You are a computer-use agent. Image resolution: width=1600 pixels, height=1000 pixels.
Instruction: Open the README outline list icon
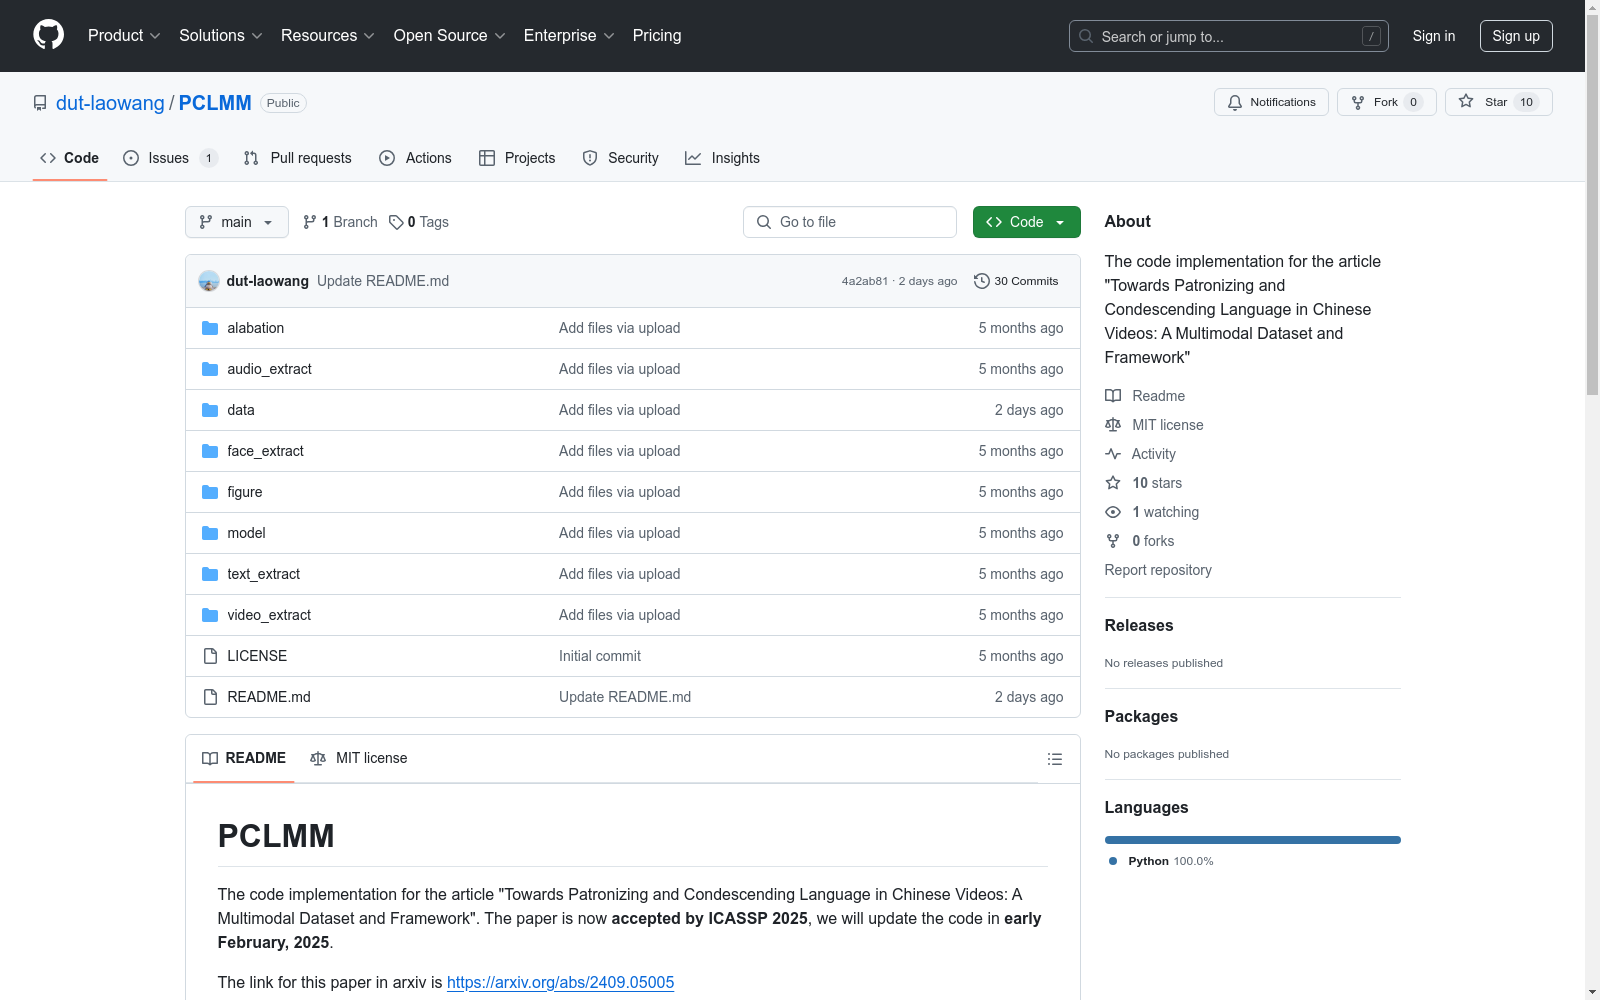(x=1054, y=759)
